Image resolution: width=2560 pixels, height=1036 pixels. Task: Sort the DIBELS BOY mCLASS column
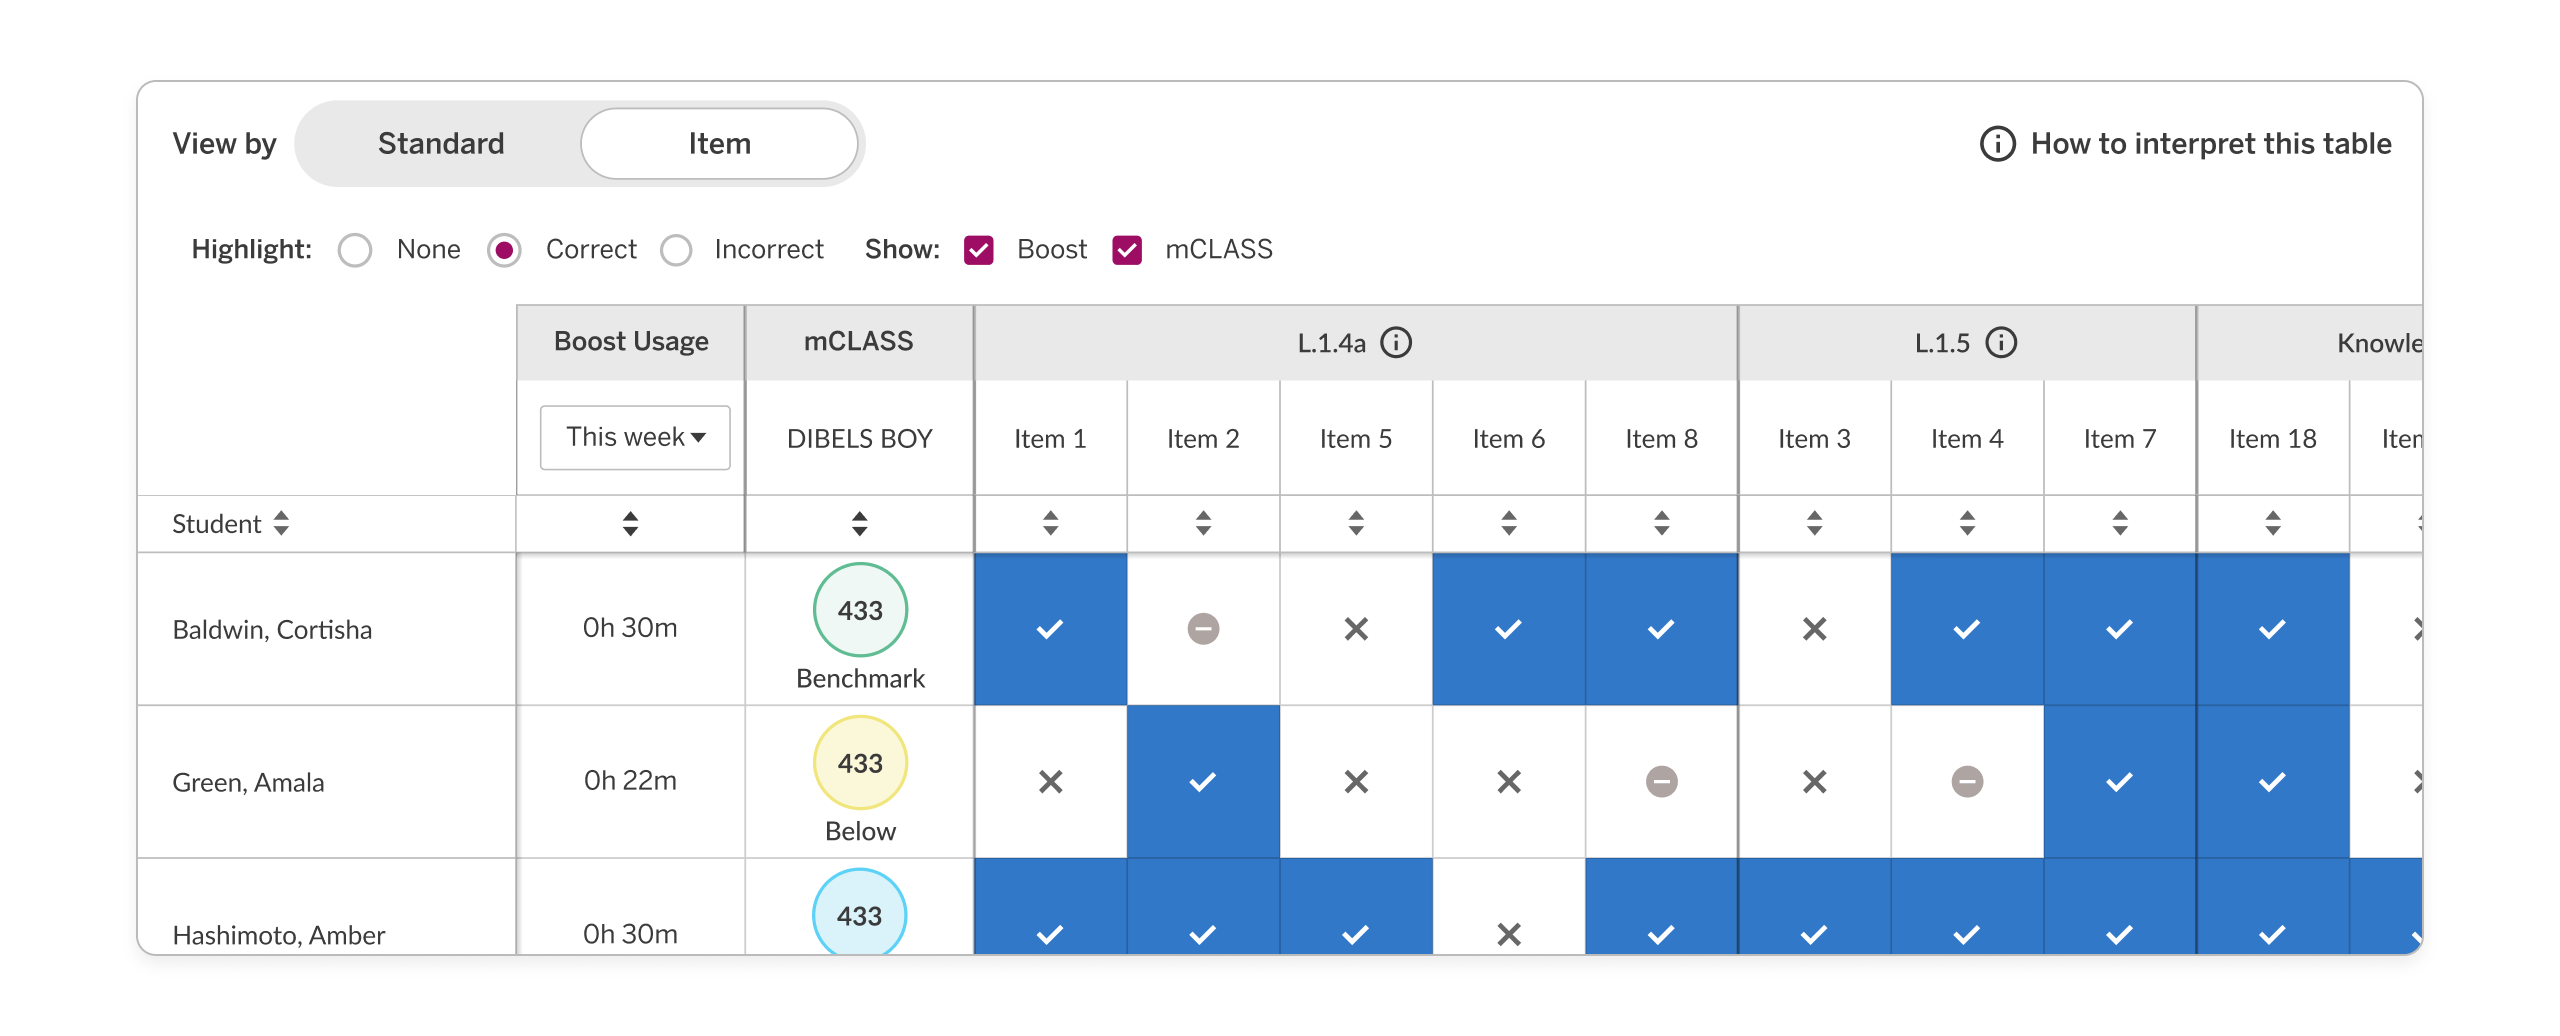click(x=859, y=523)
